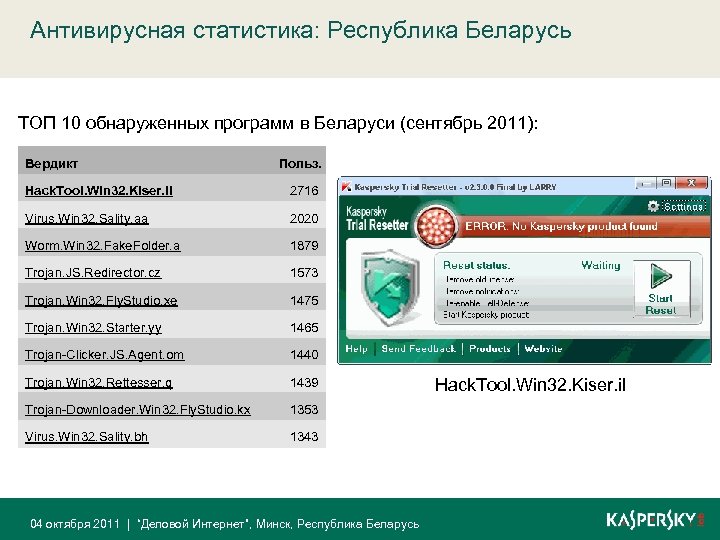Click the Вердикт column header
The image size is (720, 540).
tap(51, 164)
